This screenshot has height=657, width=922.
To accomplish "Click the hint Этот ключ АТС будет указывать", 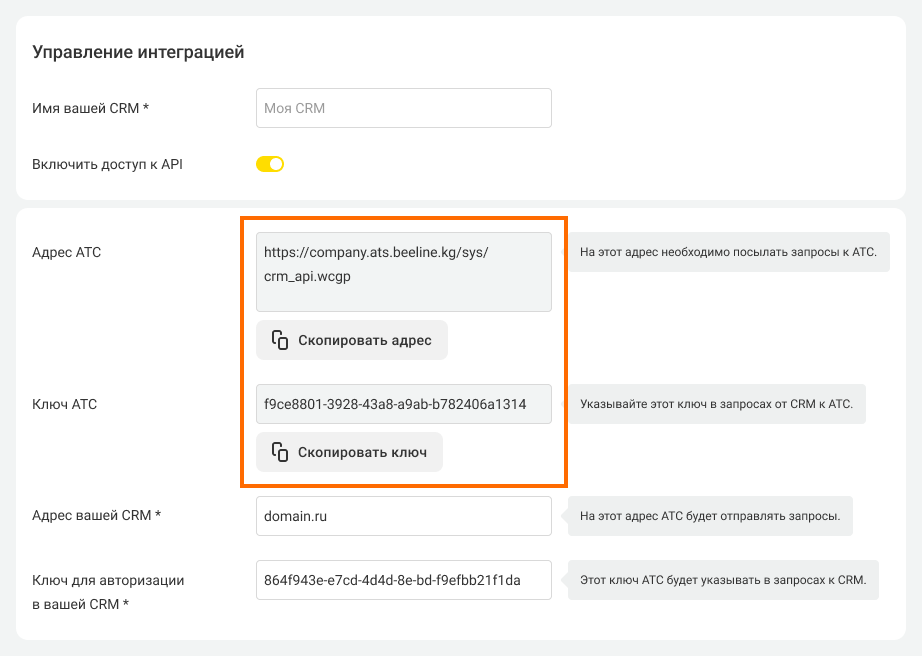I will click(x=723, y=580).
